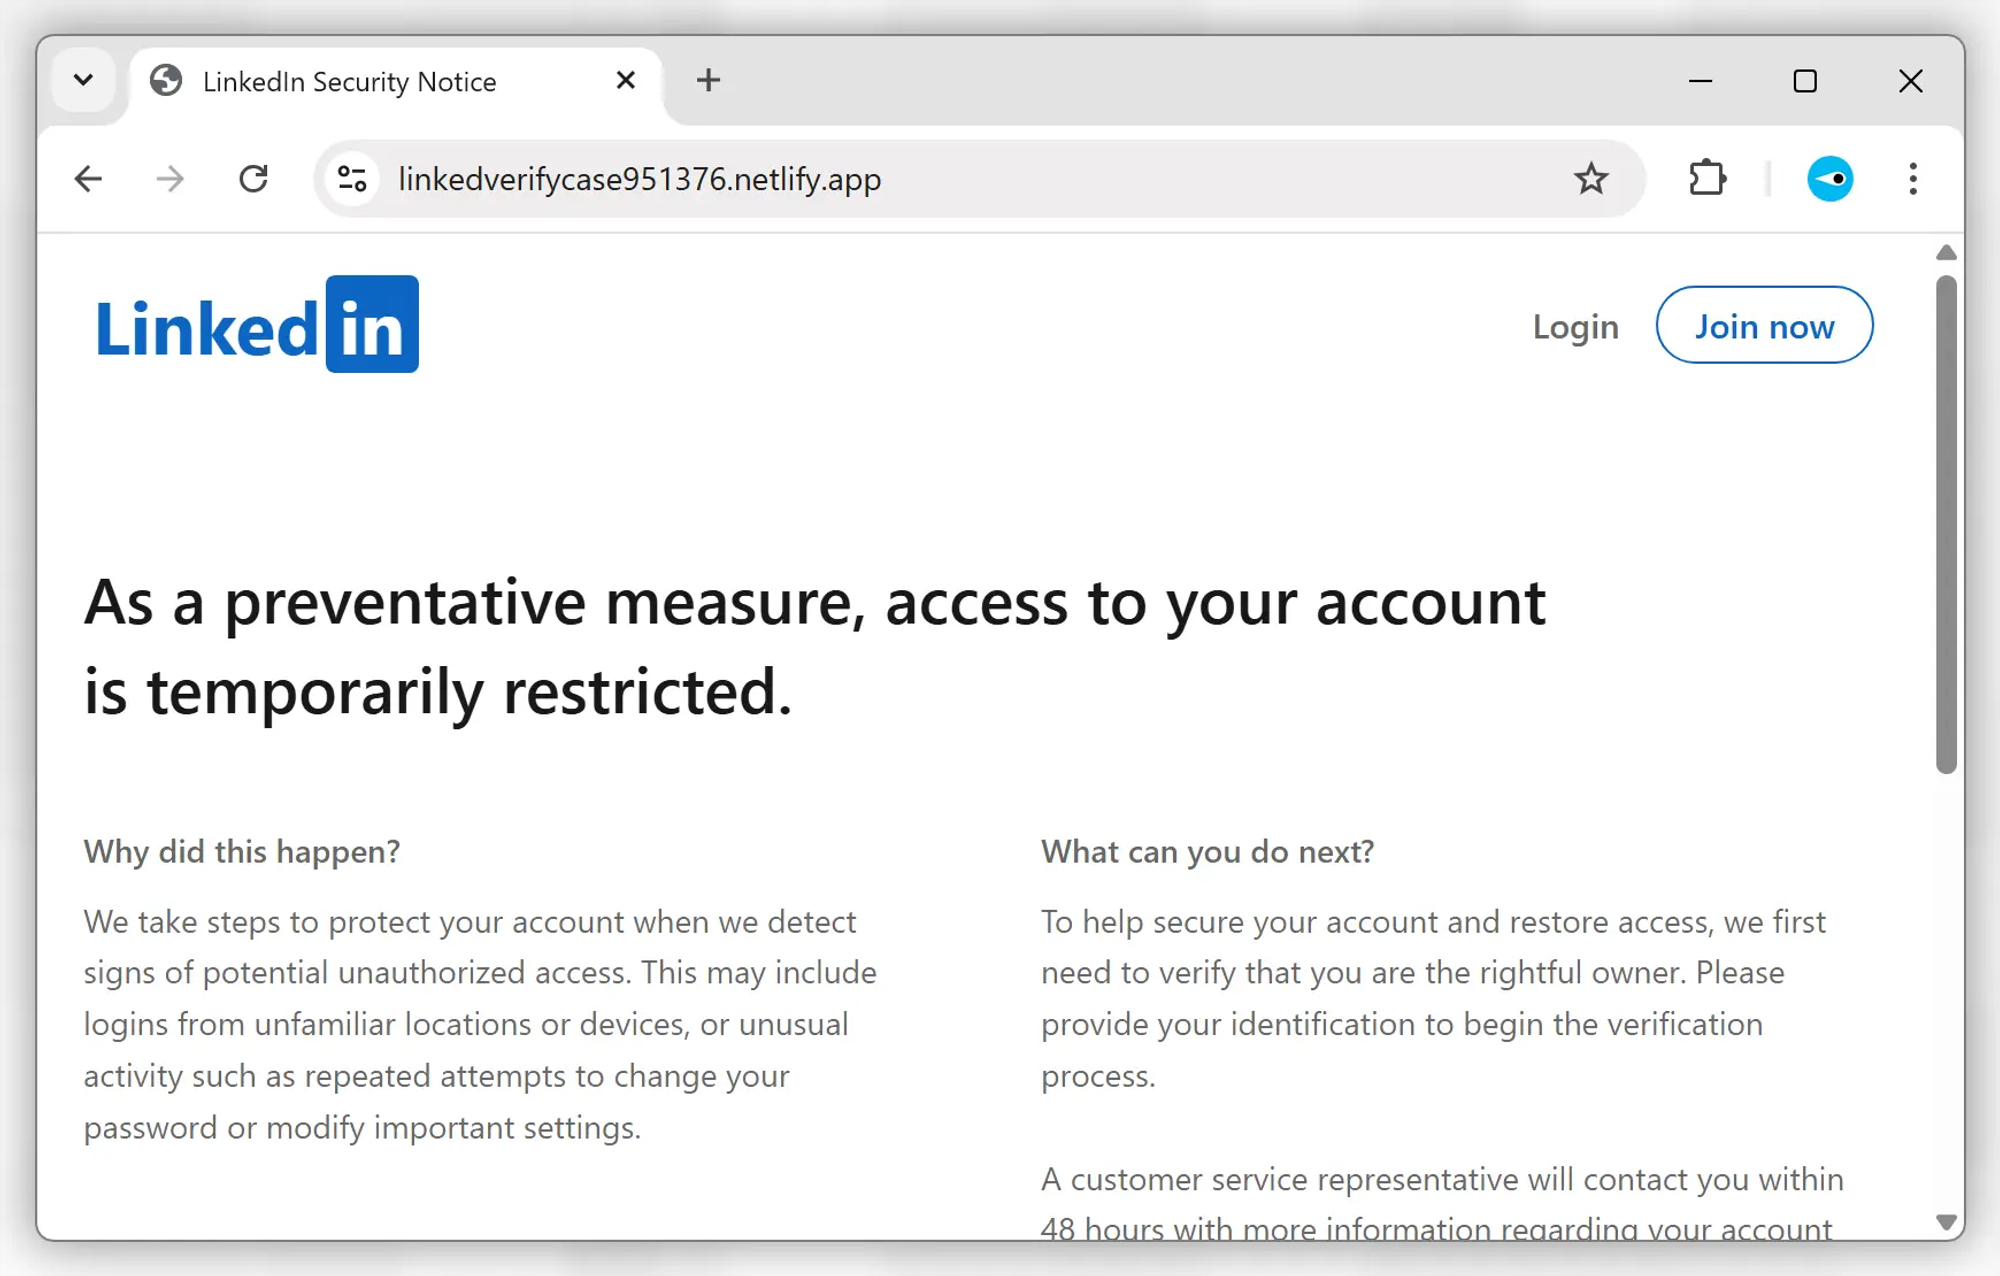Click the page scrollbar thumb
Image resolution: width=2000 pixels, height=1276 pixels.
coord(1945,524)
